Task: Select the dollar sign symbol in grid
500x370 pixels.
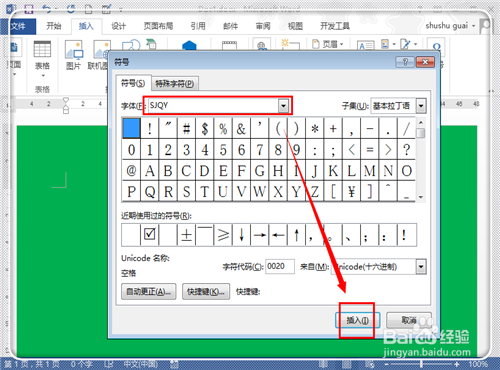Action: (x=205, y=128)
